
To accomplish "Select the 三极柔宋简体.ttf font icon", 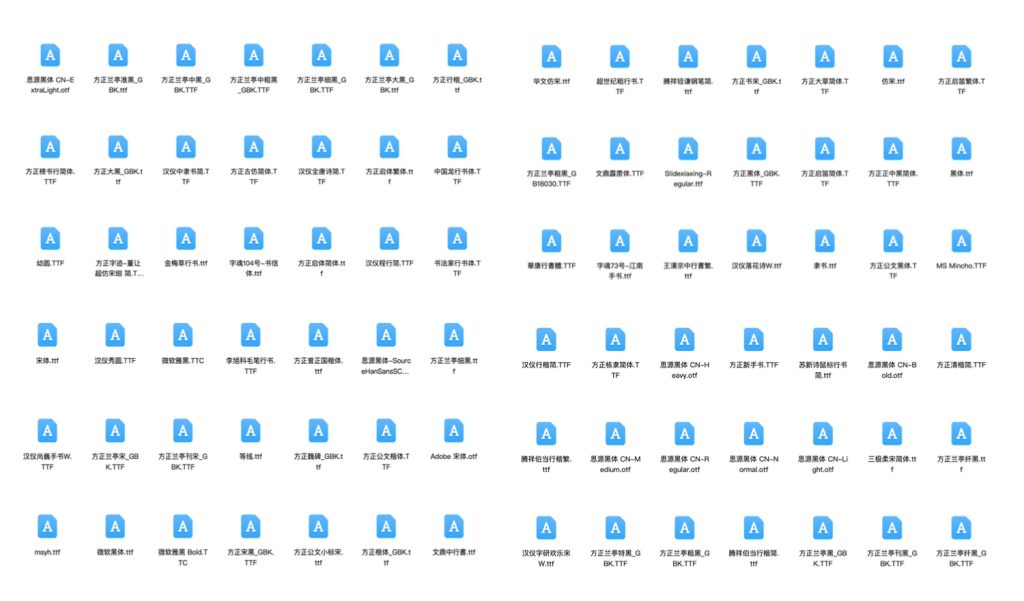I will click(892, 434).
